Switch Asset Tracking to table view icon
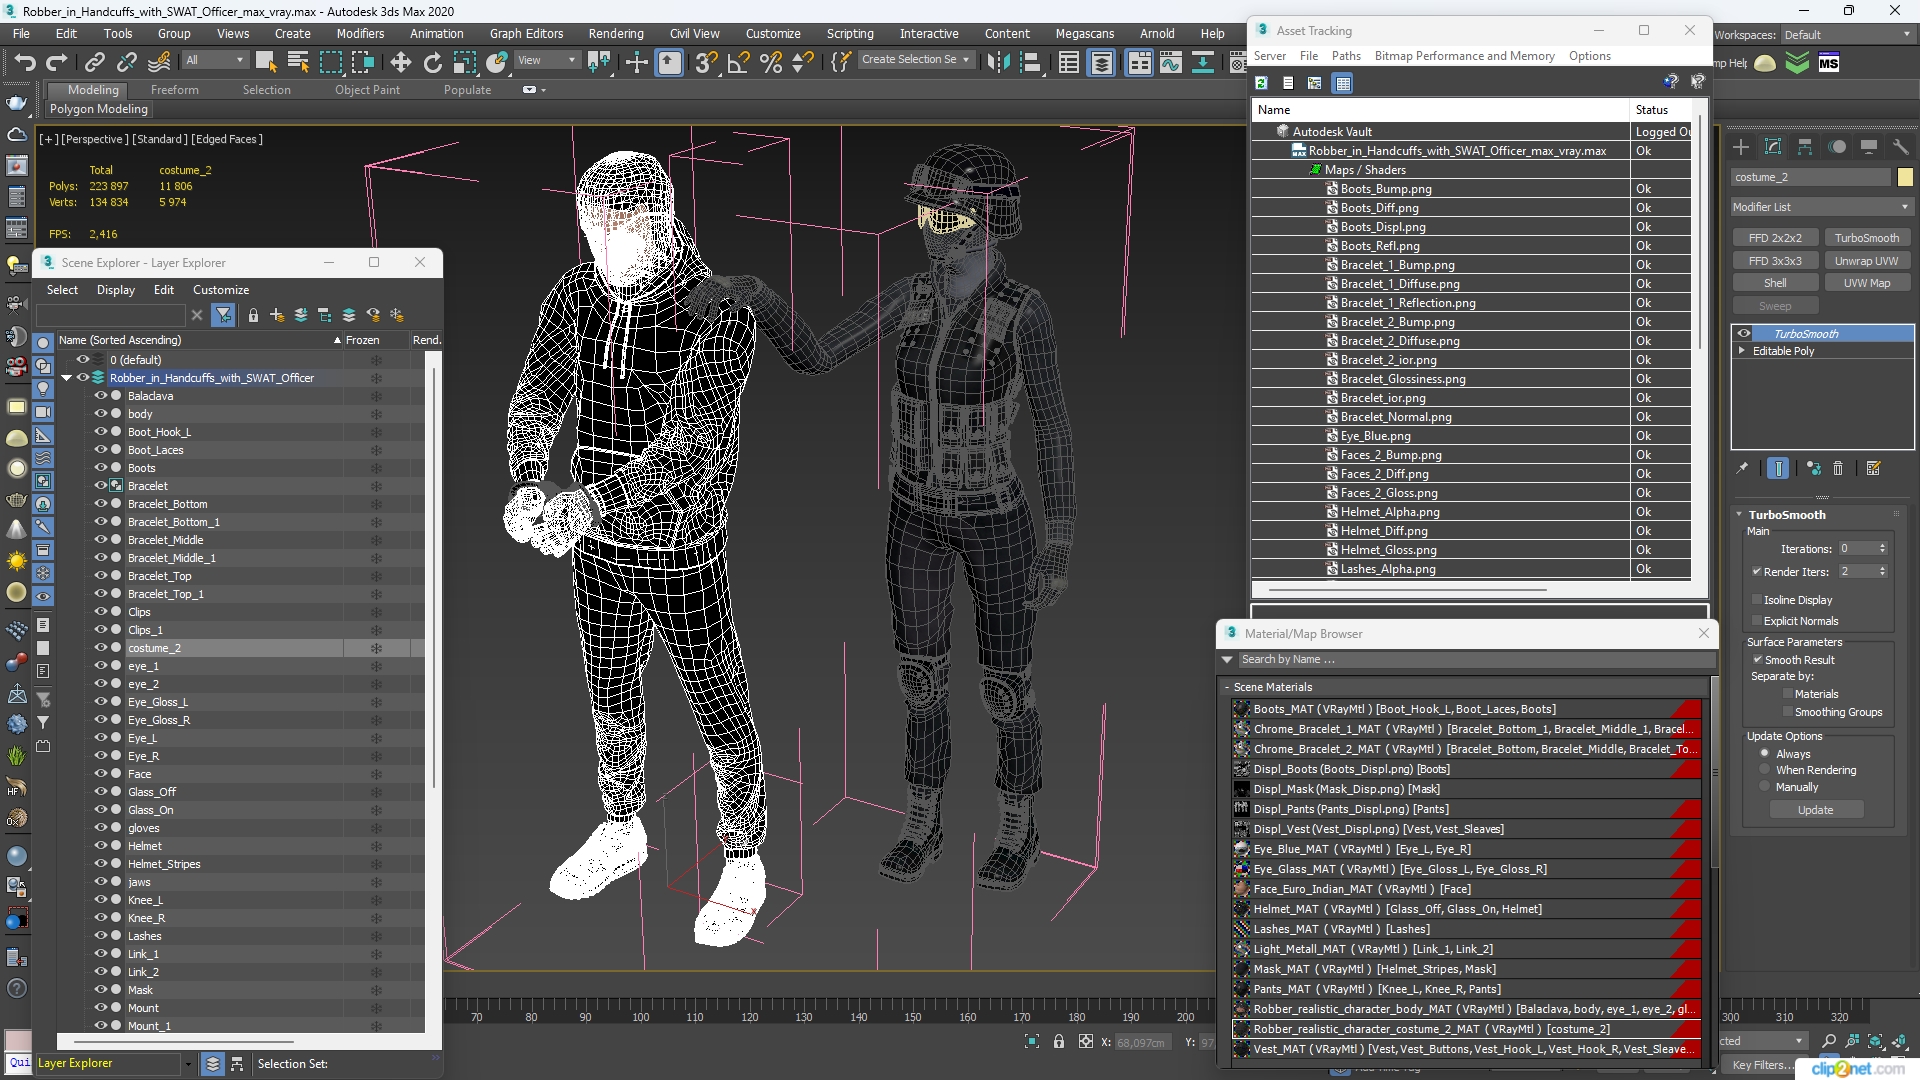 point(1343,83)
